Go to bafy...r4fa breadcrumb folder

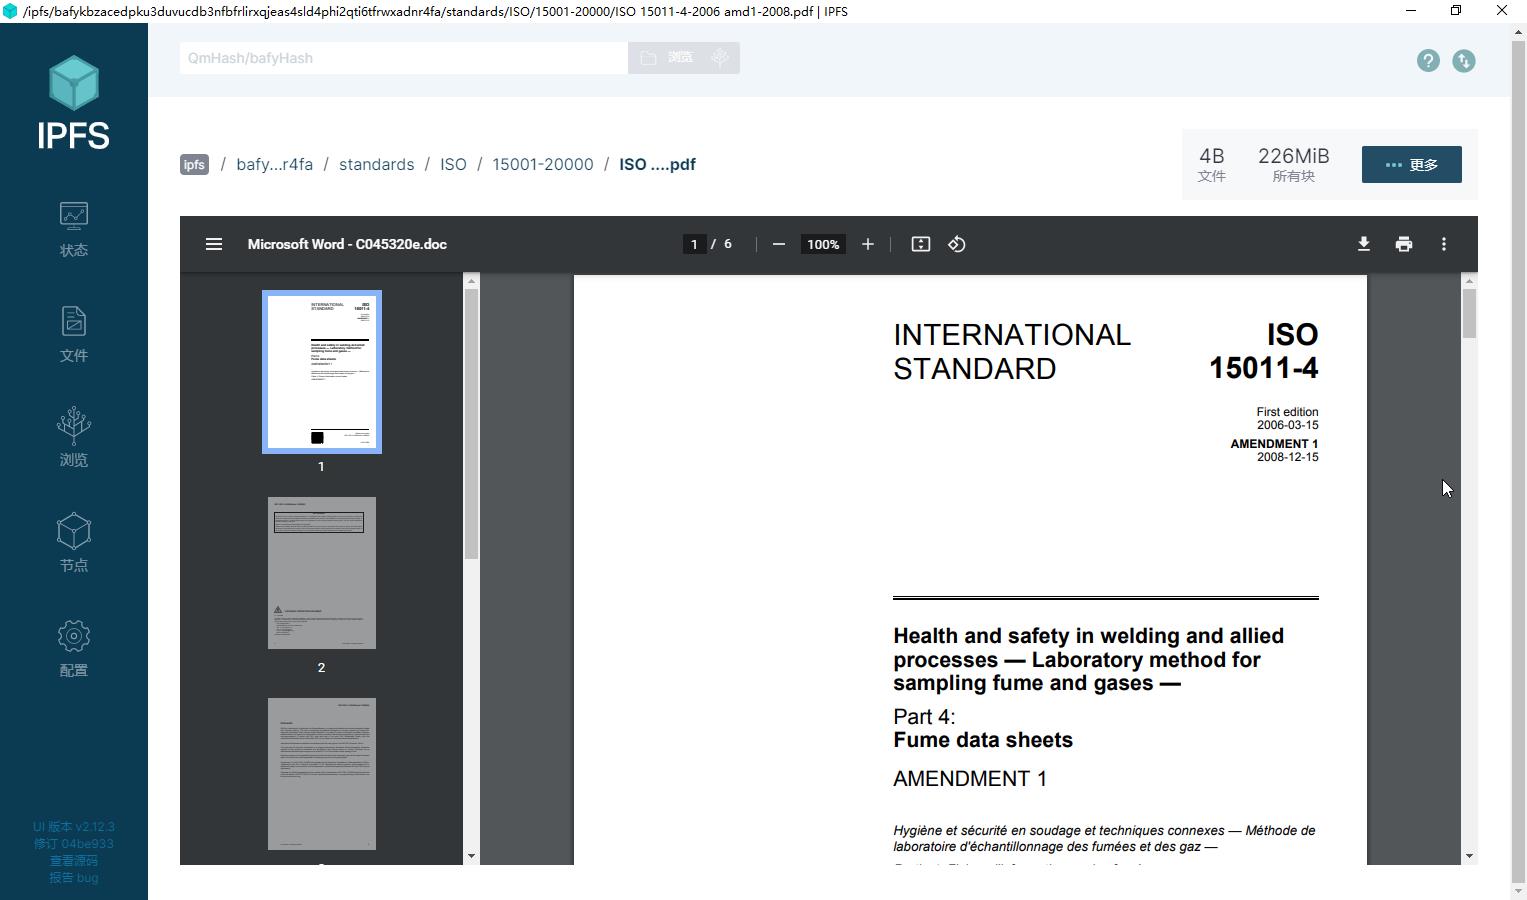275,165
